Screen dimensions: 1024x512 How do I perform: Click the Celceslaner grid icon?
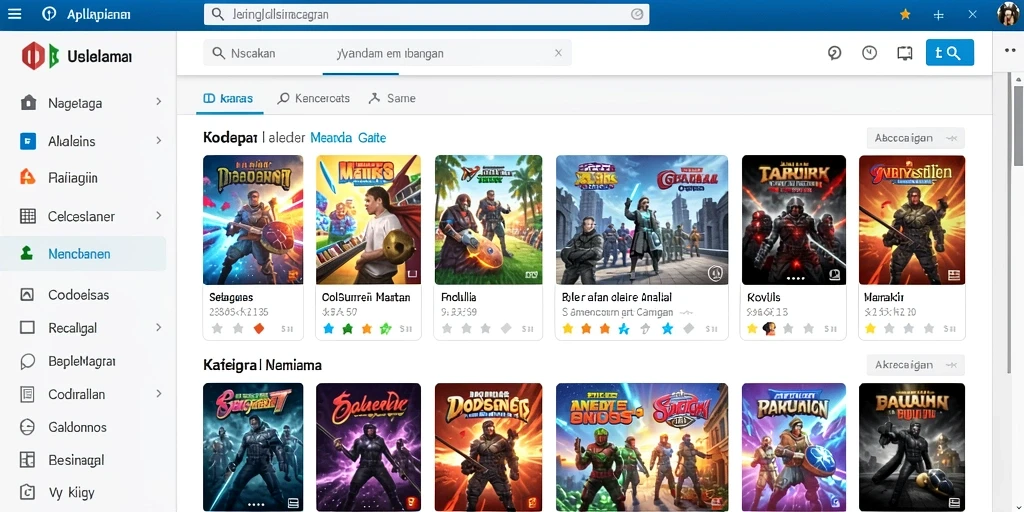(x=27, y=216)
